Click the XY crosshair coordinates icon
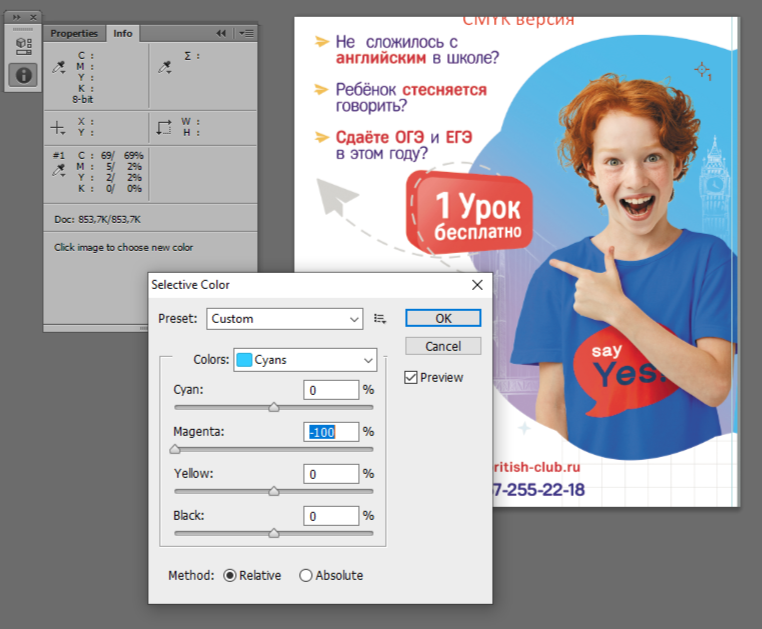 57,128
